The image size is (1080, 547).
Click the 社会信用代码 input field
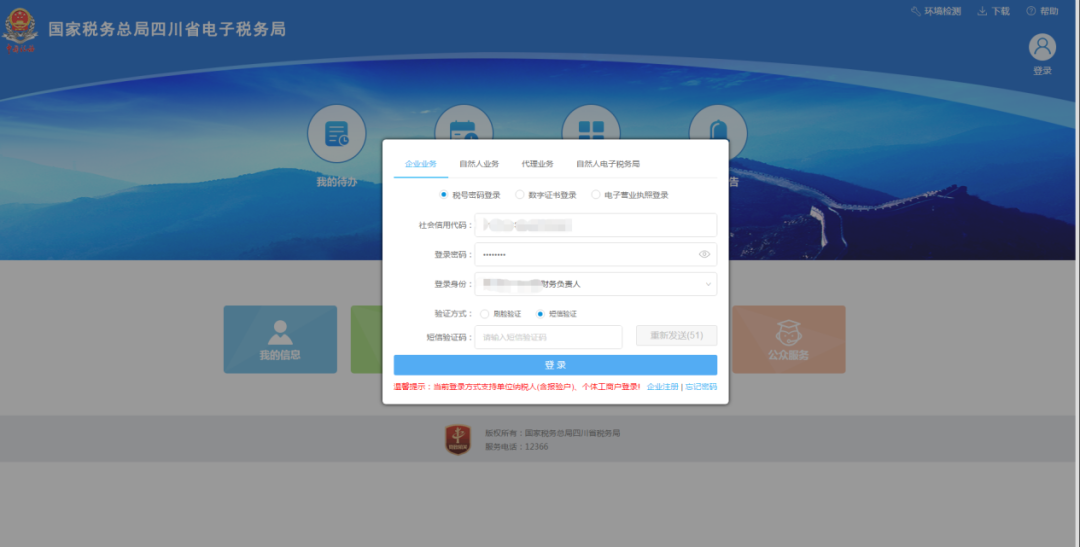pos(596,225)
